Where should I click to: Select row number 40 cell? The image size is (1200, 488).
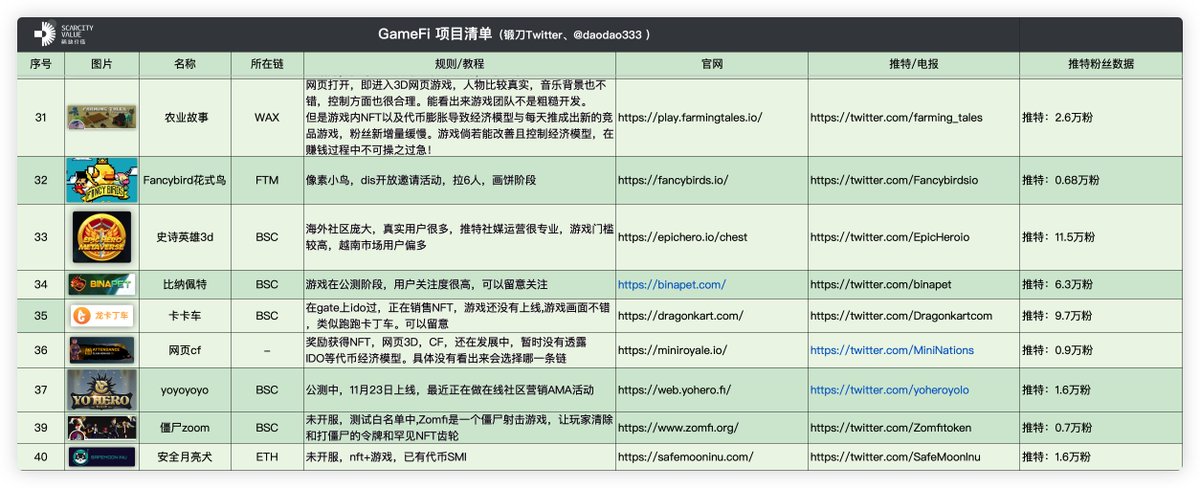pyautogui.click(x=41, y=457)
